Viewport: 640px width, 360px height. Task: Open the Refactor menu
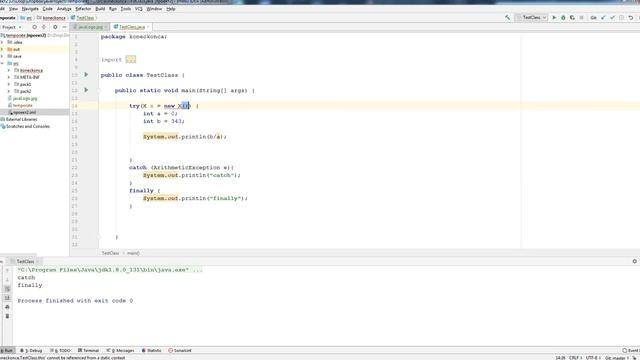[x=83, y=9]
